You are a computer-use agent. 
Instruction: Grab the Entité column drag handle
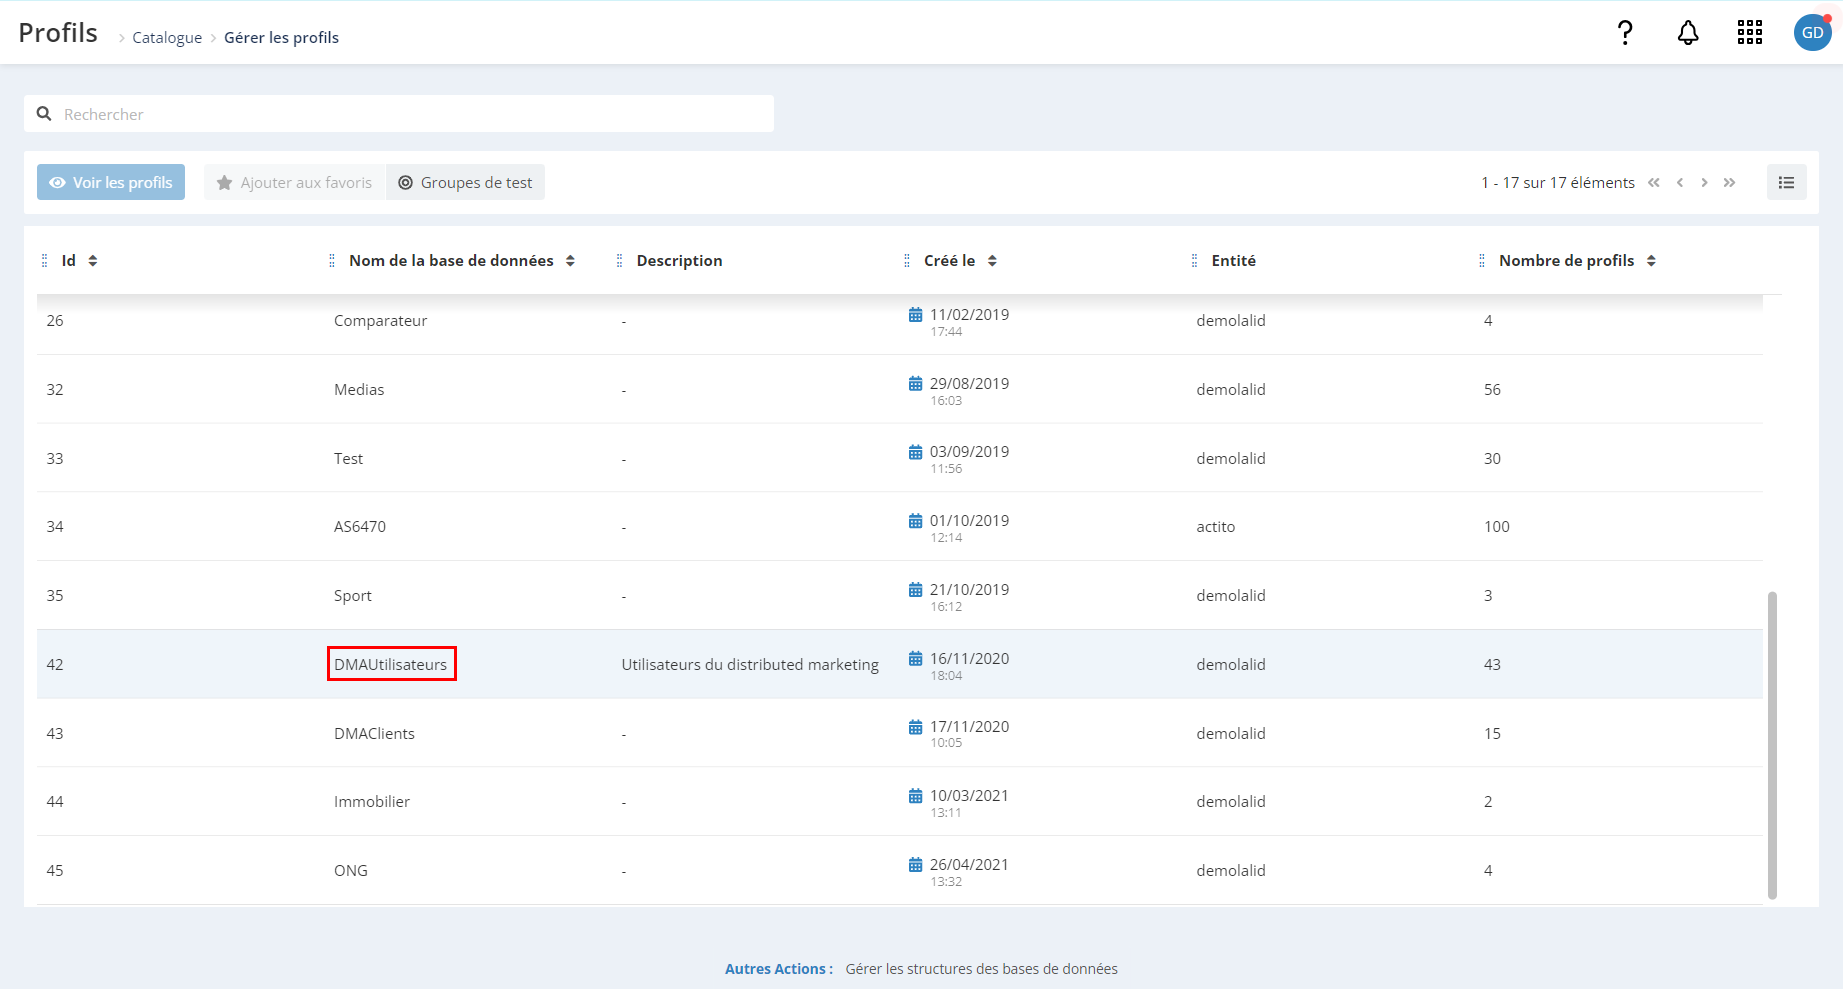pyautogui.click(x=1194, y=261)
